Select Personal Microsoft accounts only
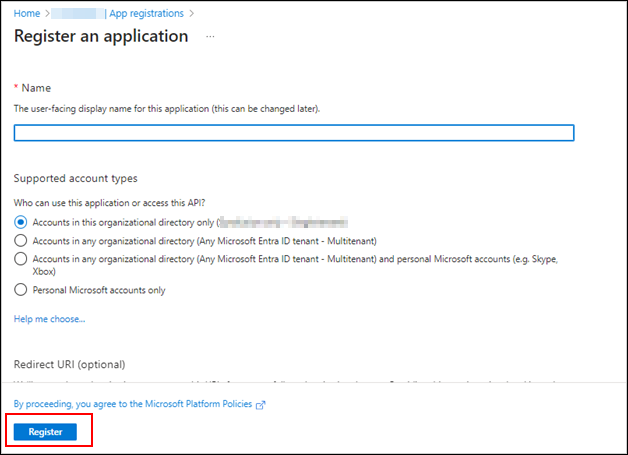The height and width of the screenshot is (455, 628). [21, 290]
